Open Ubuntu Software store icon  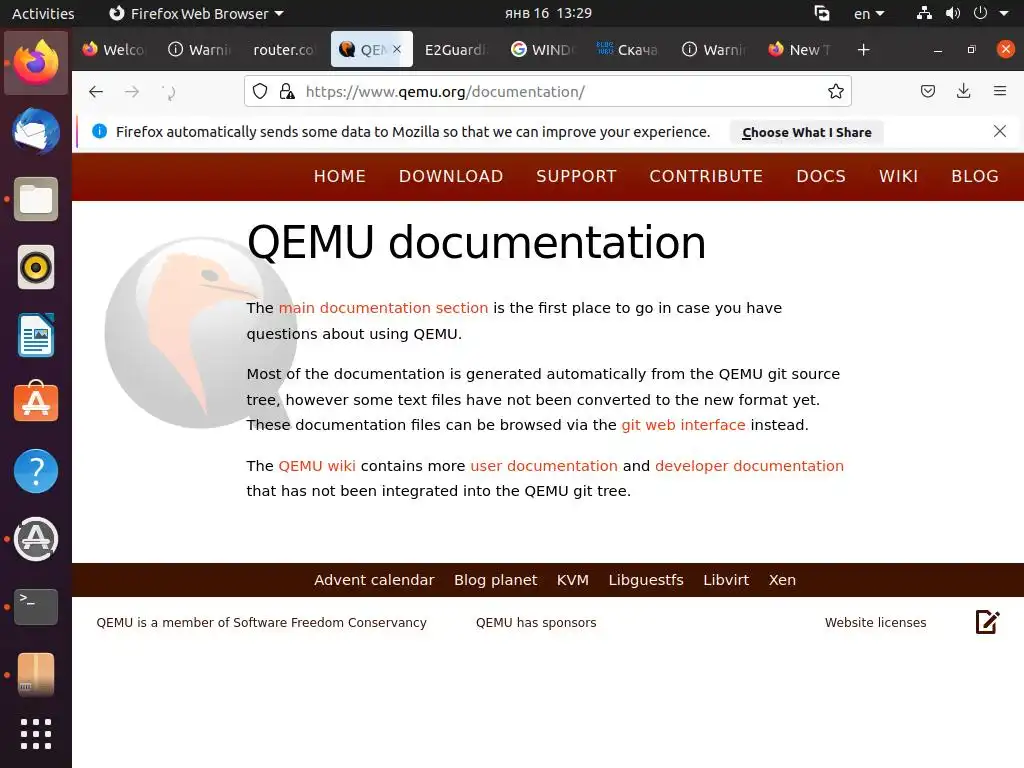tap(36, 402)
